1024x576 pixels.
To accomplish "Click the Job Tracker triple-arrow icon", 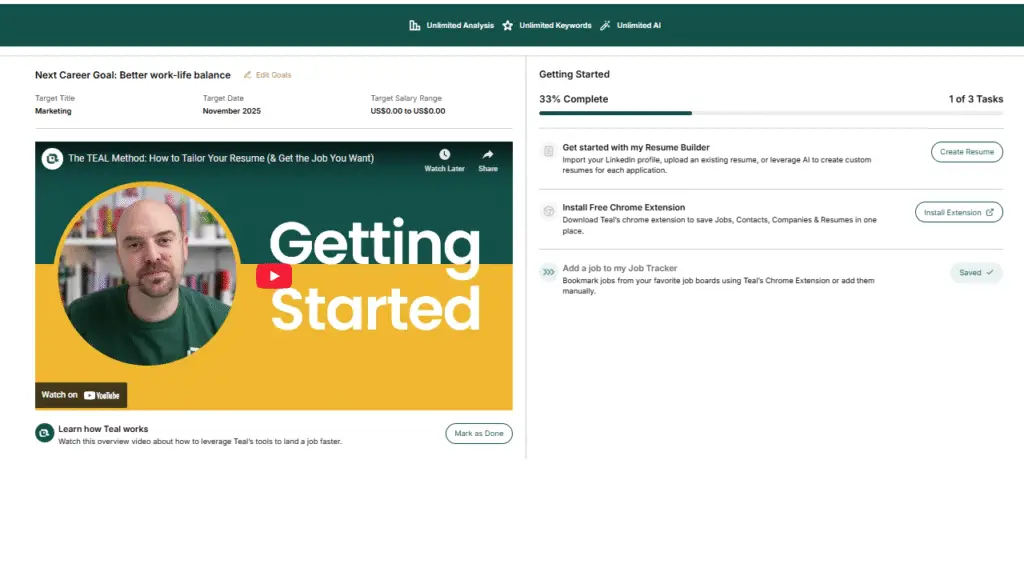I will [548, 272].
